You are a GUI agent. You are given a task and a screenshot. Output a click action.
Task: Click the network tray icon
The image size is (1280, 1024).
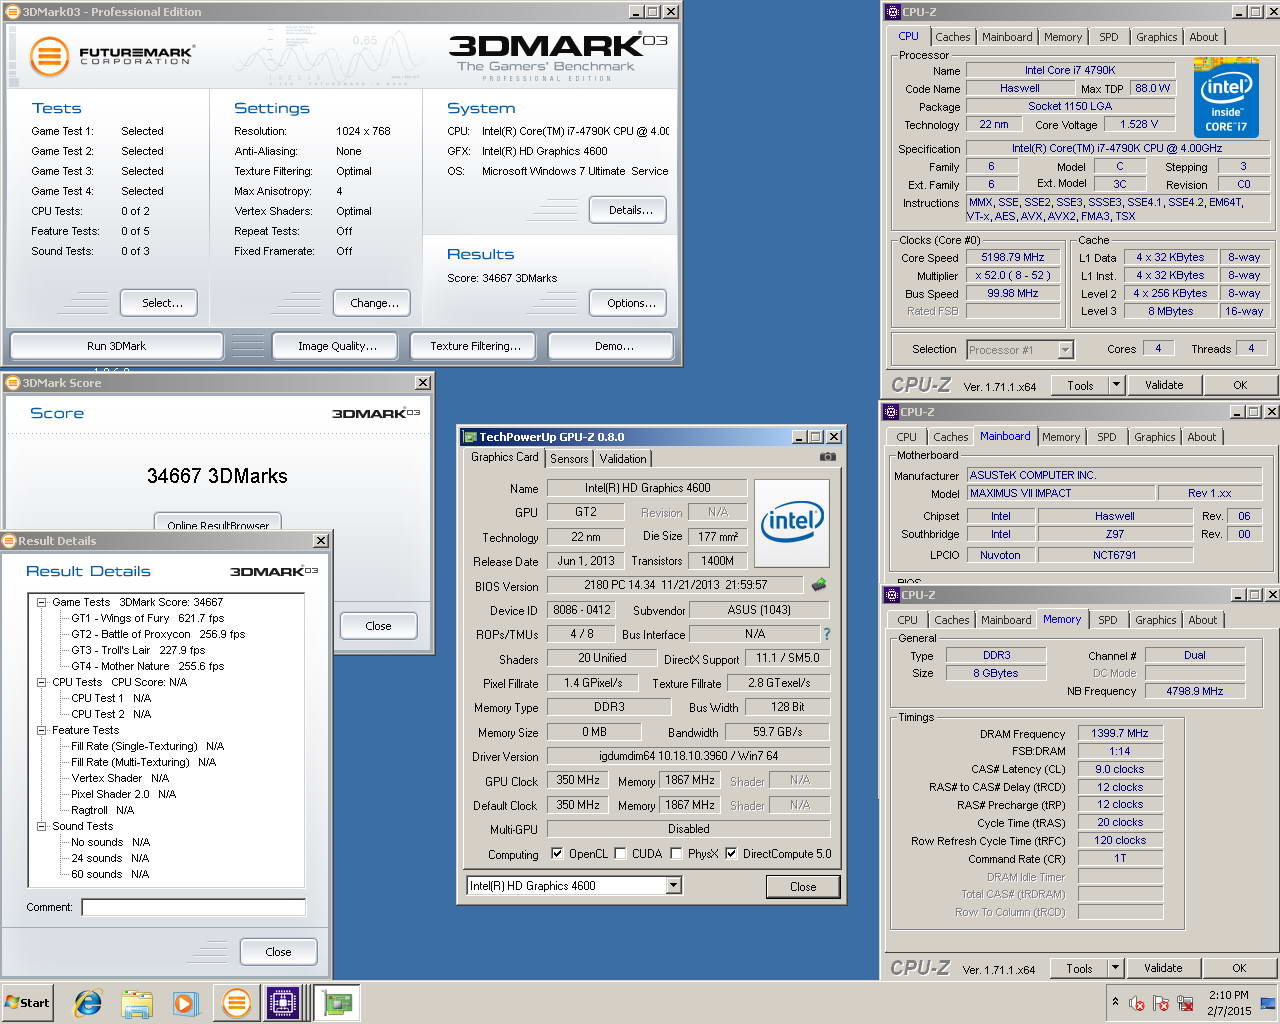(1186, 1003)
